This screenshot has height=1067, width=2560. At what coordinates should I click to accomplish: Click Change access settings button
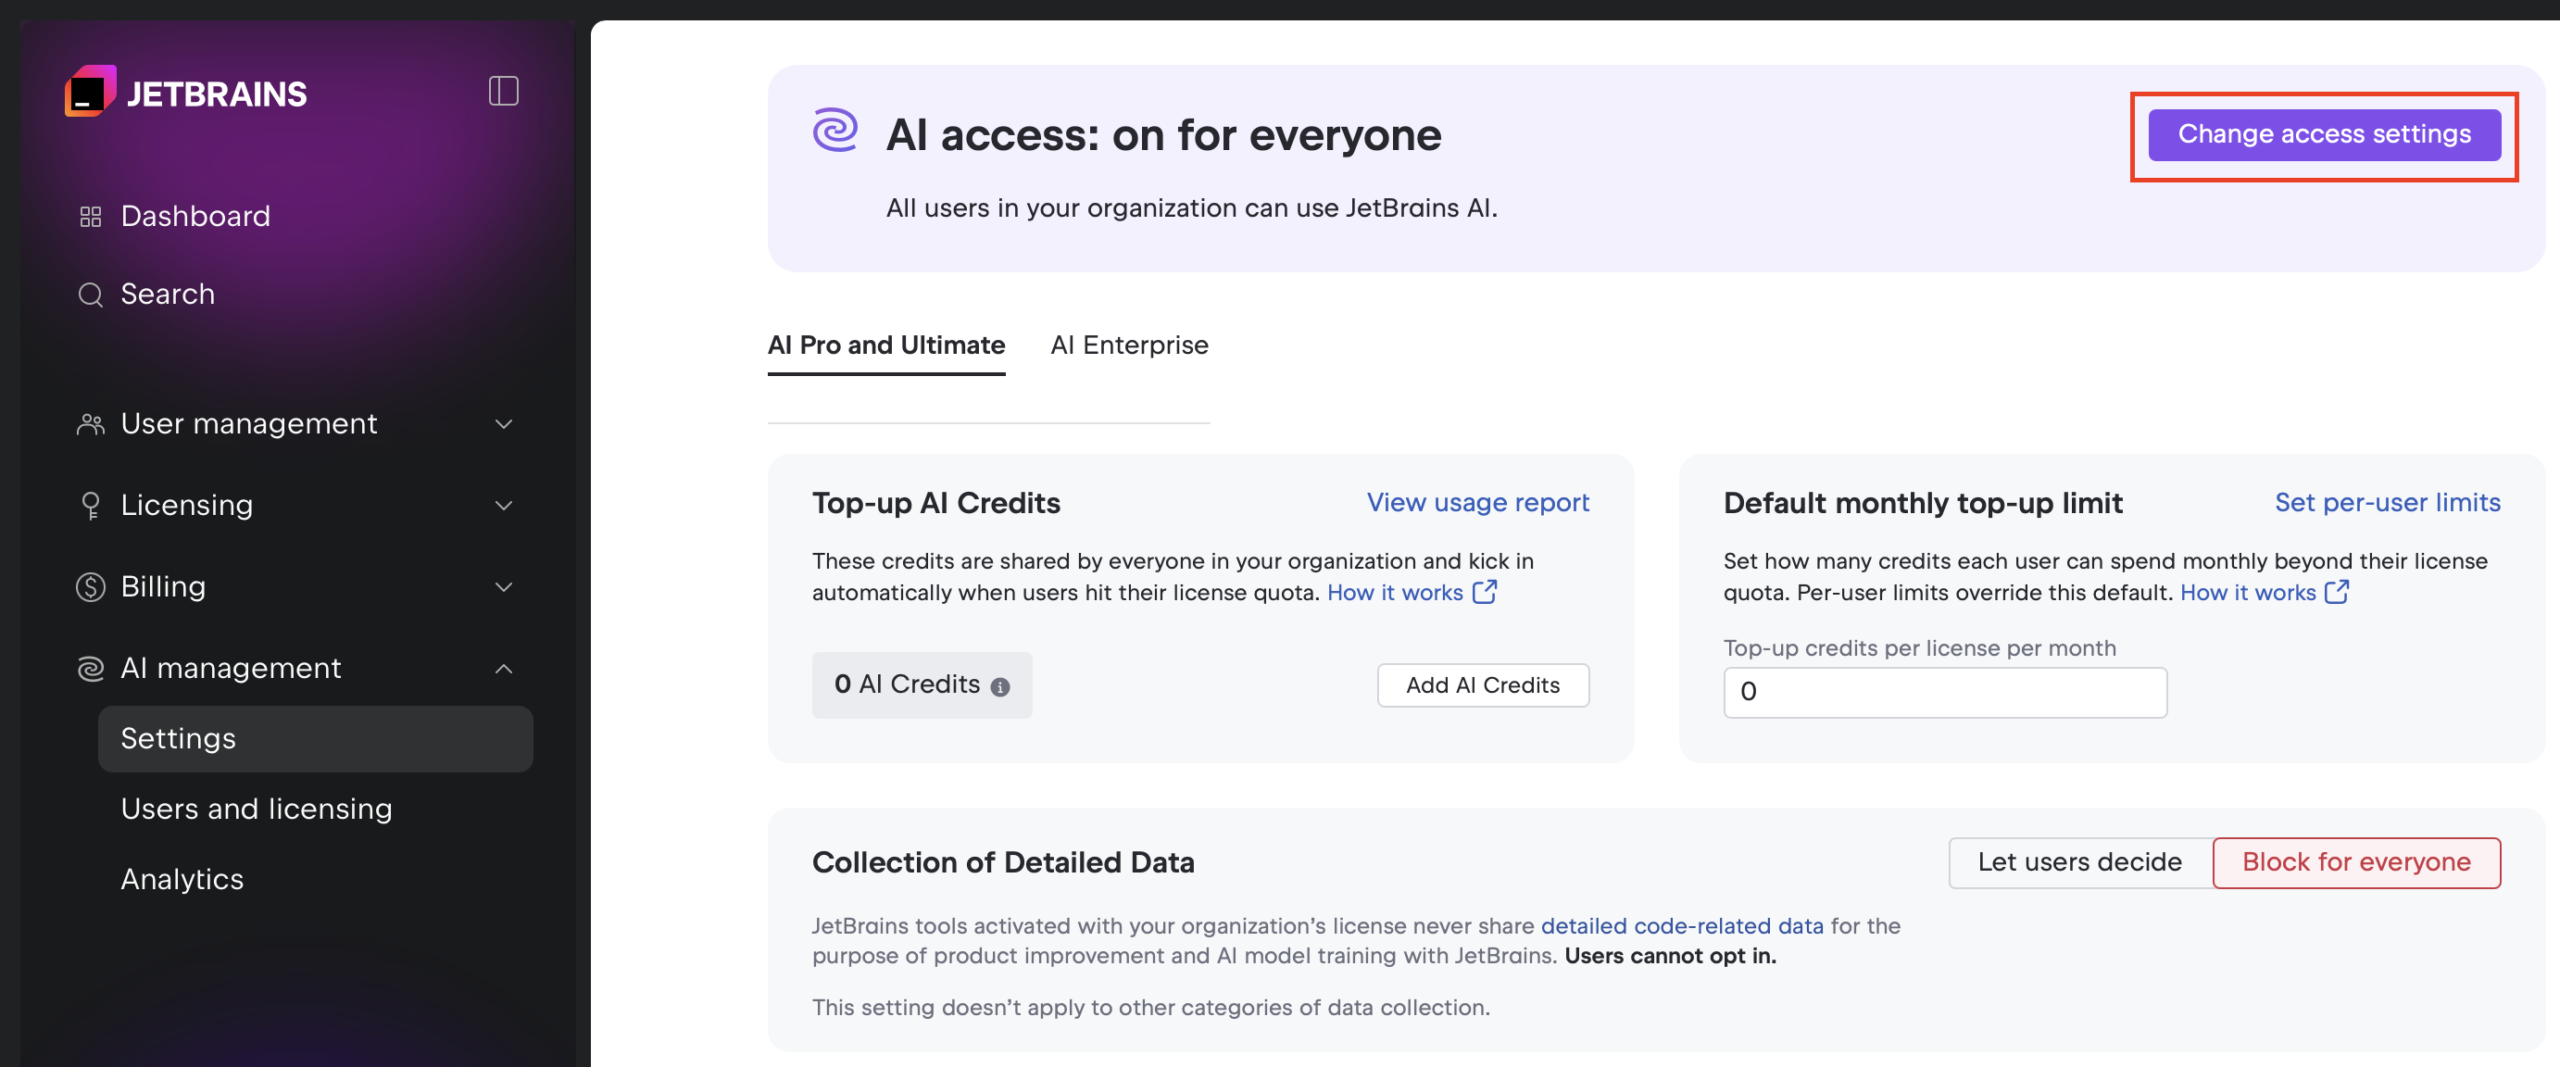tap(2324, 134)
